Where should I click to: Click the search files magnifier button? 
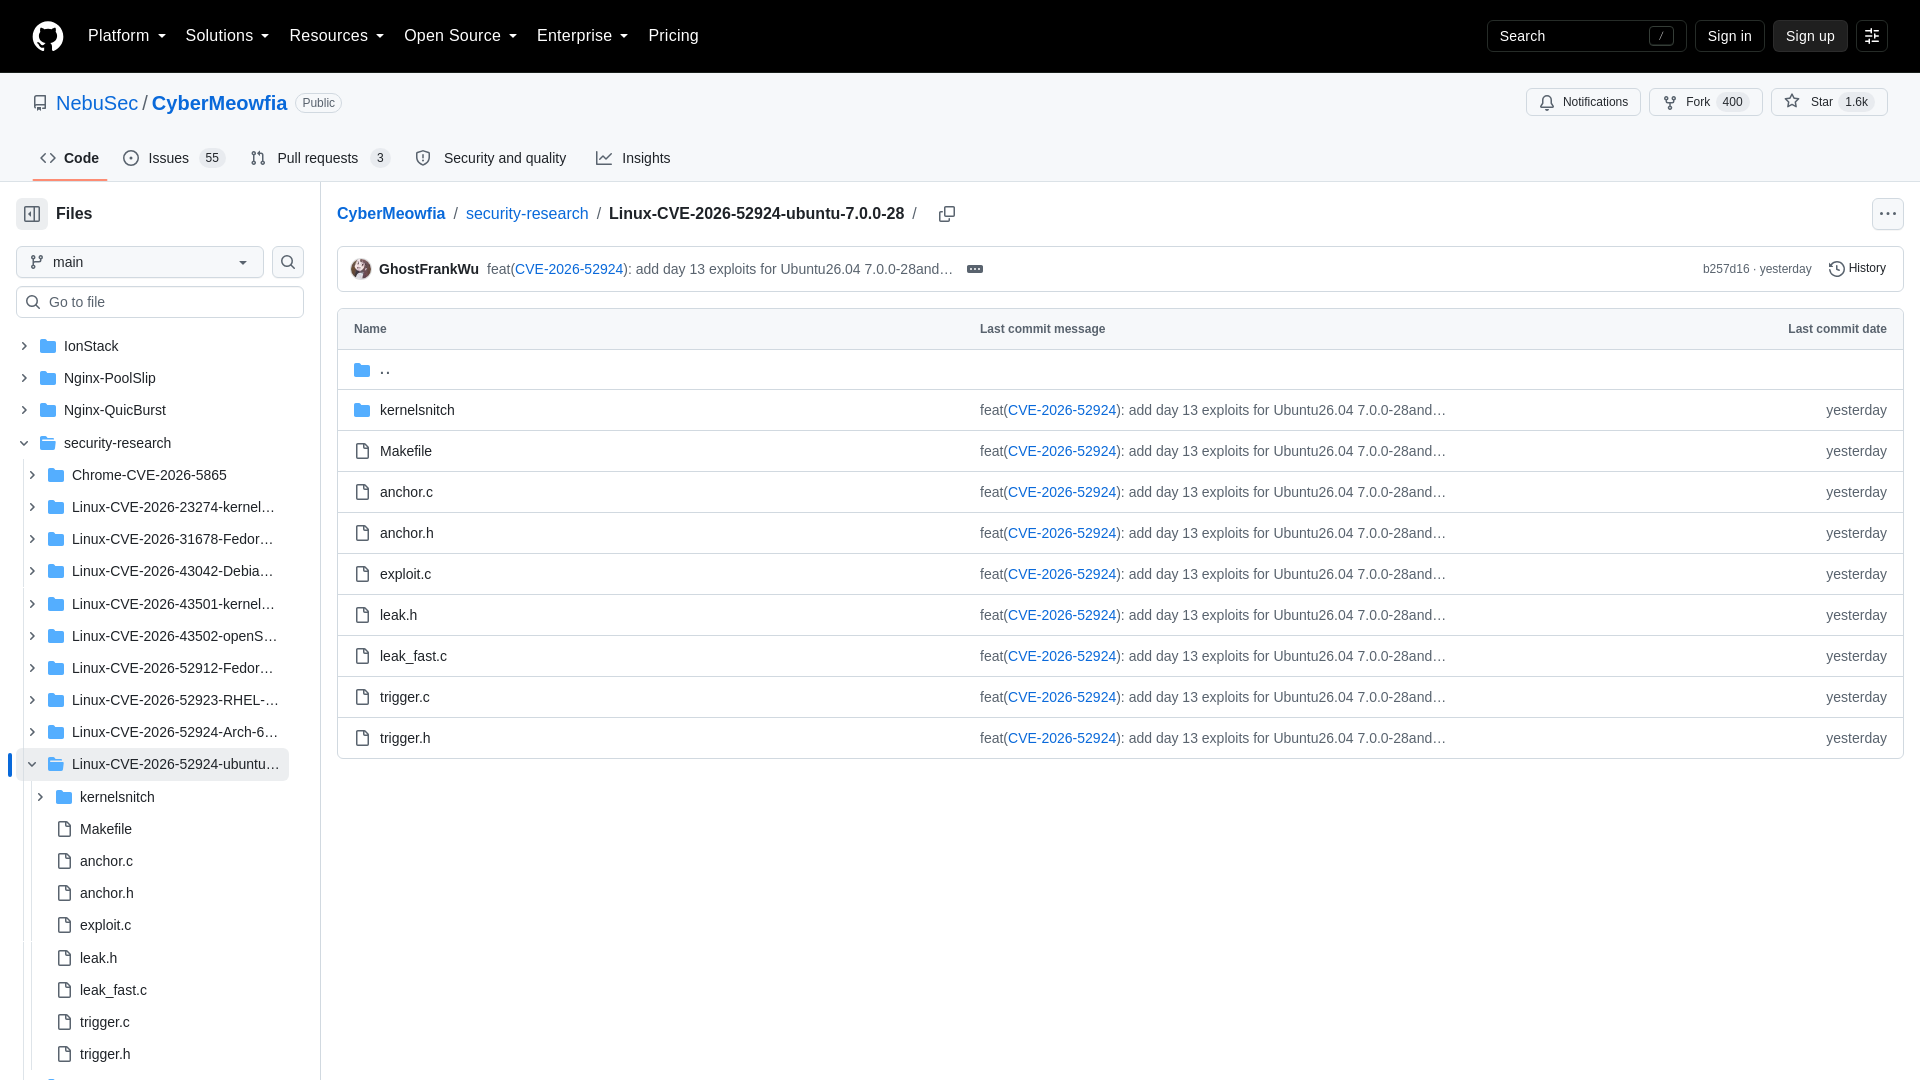(x=288, y=262)
